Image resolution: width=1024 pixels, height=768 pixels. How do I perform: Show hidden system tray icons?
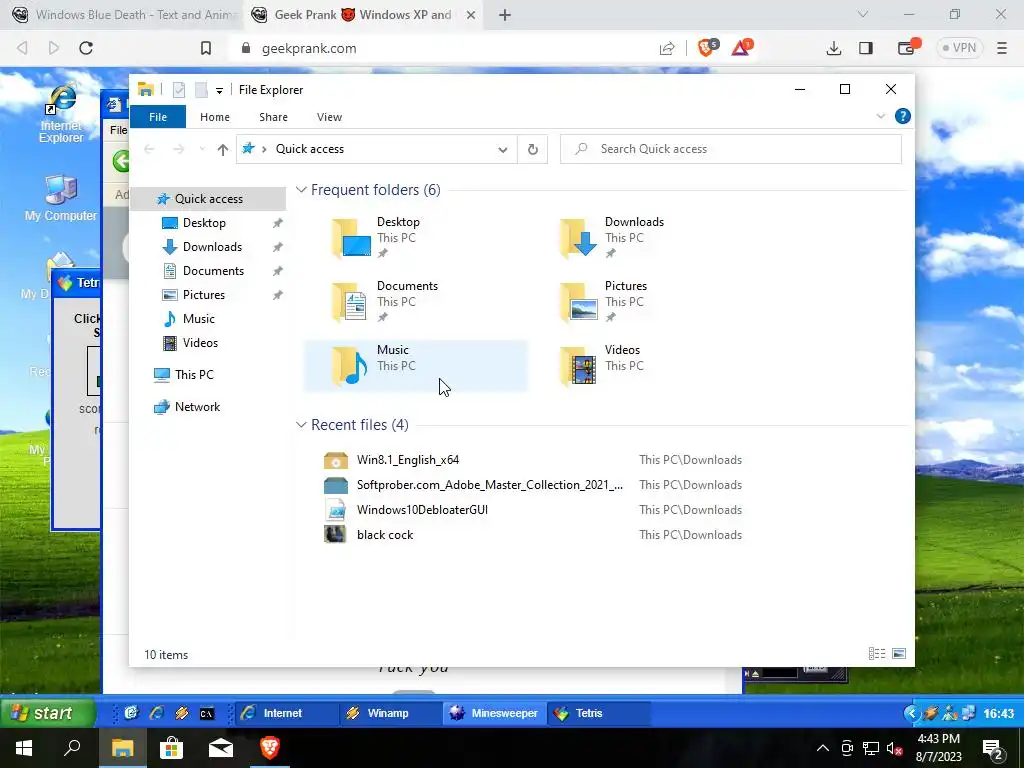pos(823,748)
